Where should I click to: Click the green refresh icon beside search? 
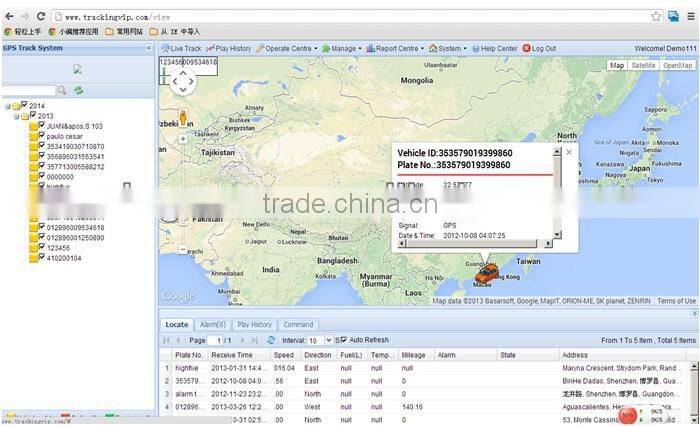pyautogui.click(x=78, y=90)
